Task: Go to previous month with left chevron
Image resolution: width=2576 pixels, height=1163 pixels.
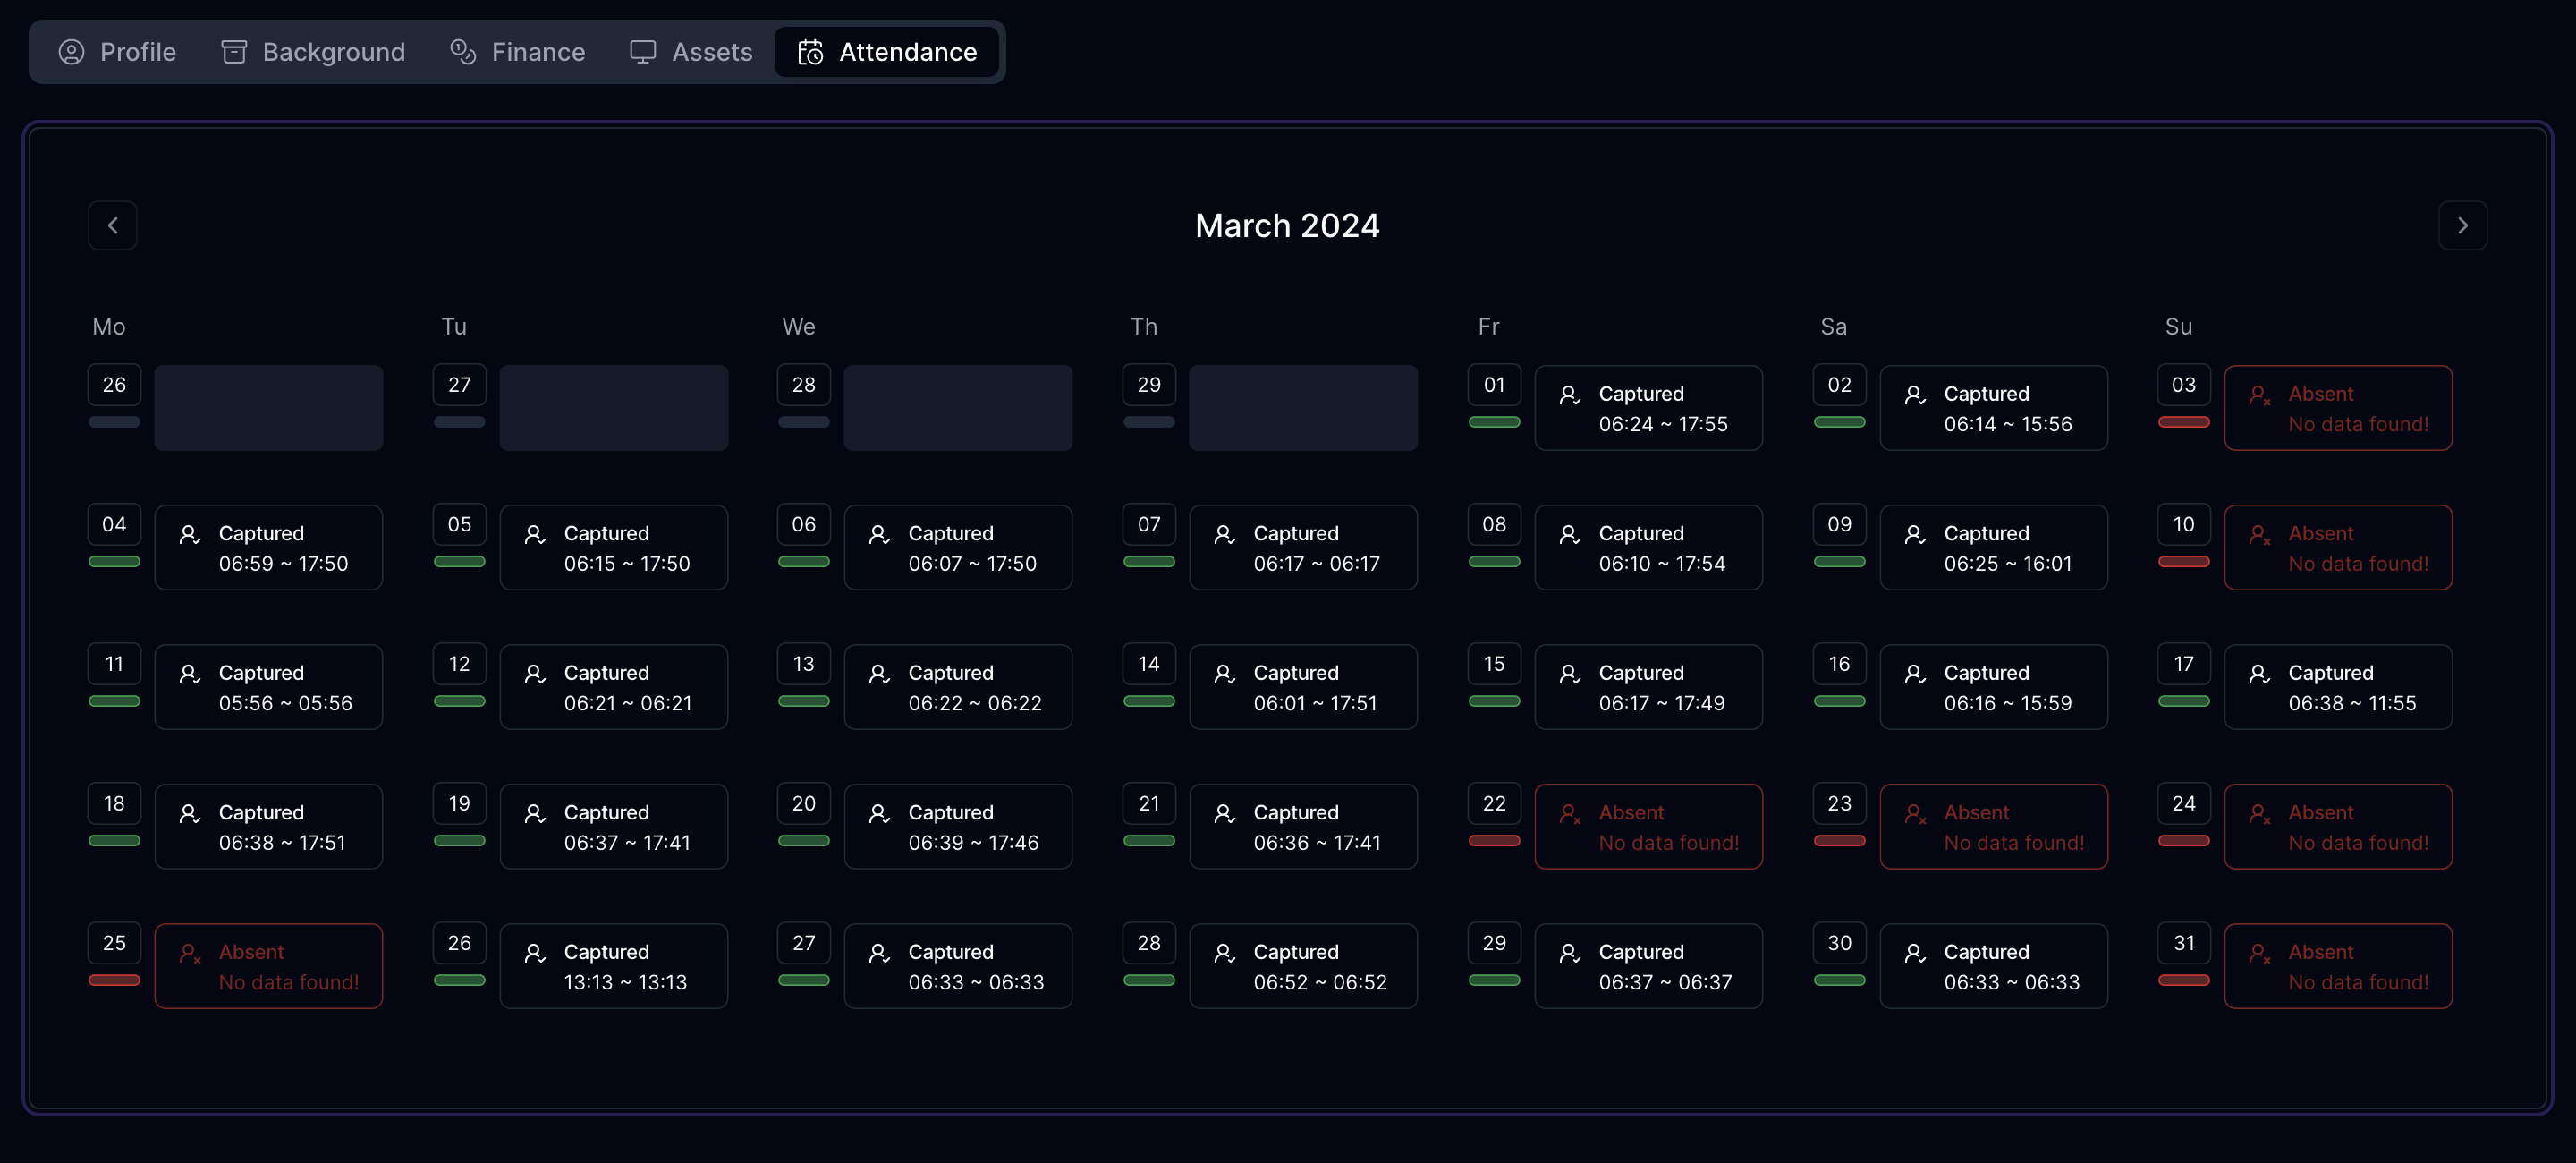Action: (112, 226)
